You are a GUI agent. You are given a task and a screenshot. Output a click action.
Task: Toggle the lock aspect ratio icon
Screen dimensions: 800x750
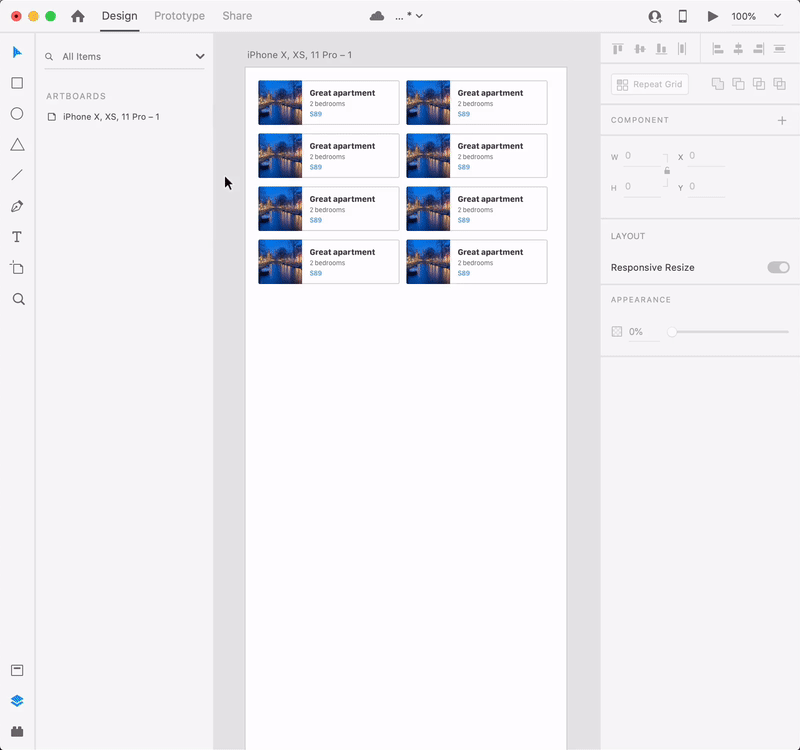pyautogui.click(x=667, y=170)
